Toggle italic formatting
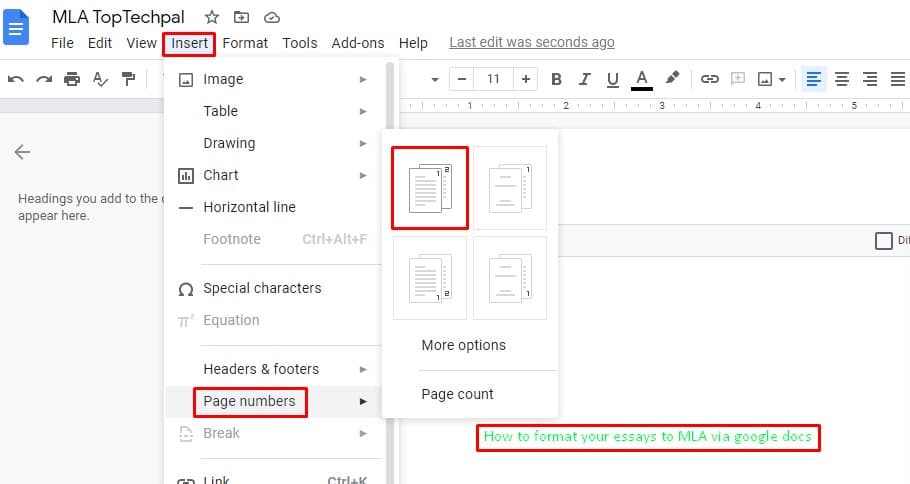Viewport: 910px width, 484px height. [584, 79]
